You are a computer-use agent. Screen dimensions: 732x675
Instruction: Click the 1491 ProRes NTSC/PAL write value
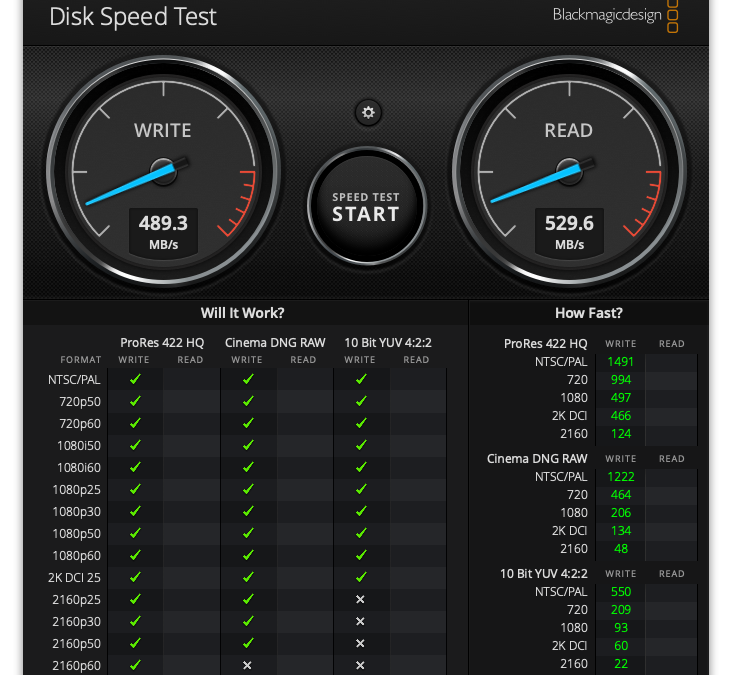click(x=620, y=362)
